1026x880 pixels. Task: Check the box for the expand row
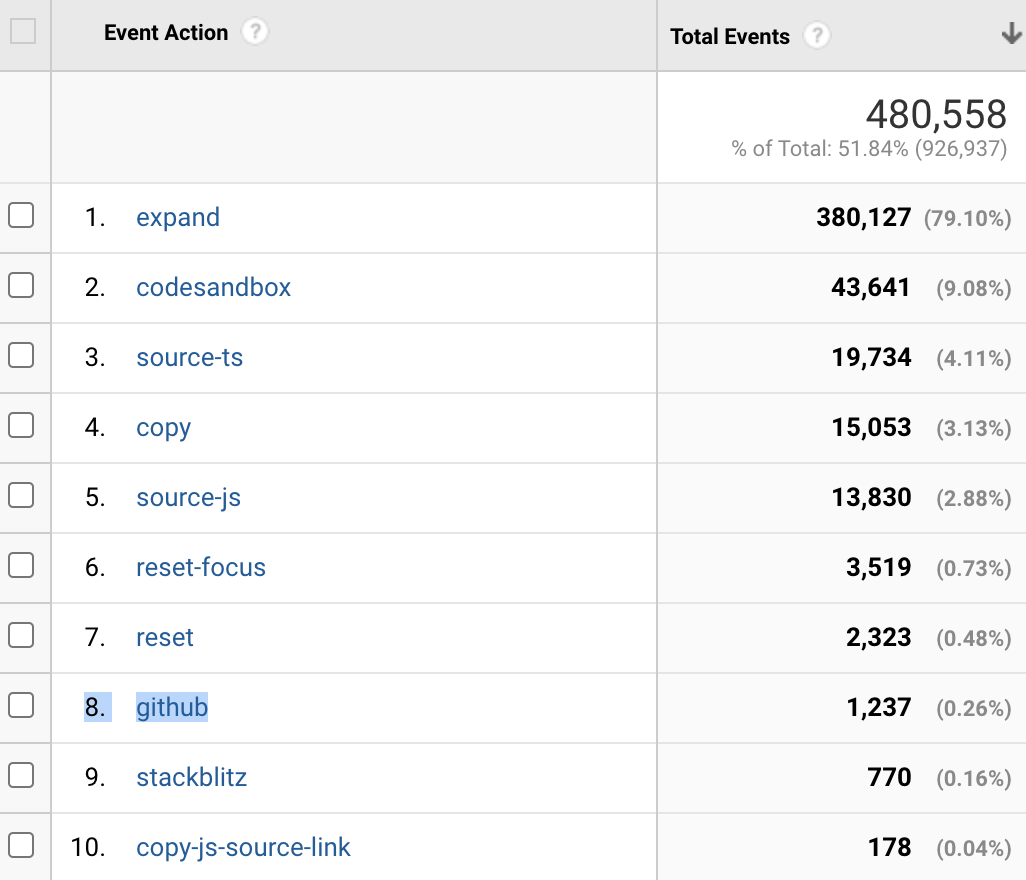(x=21, y=215)
